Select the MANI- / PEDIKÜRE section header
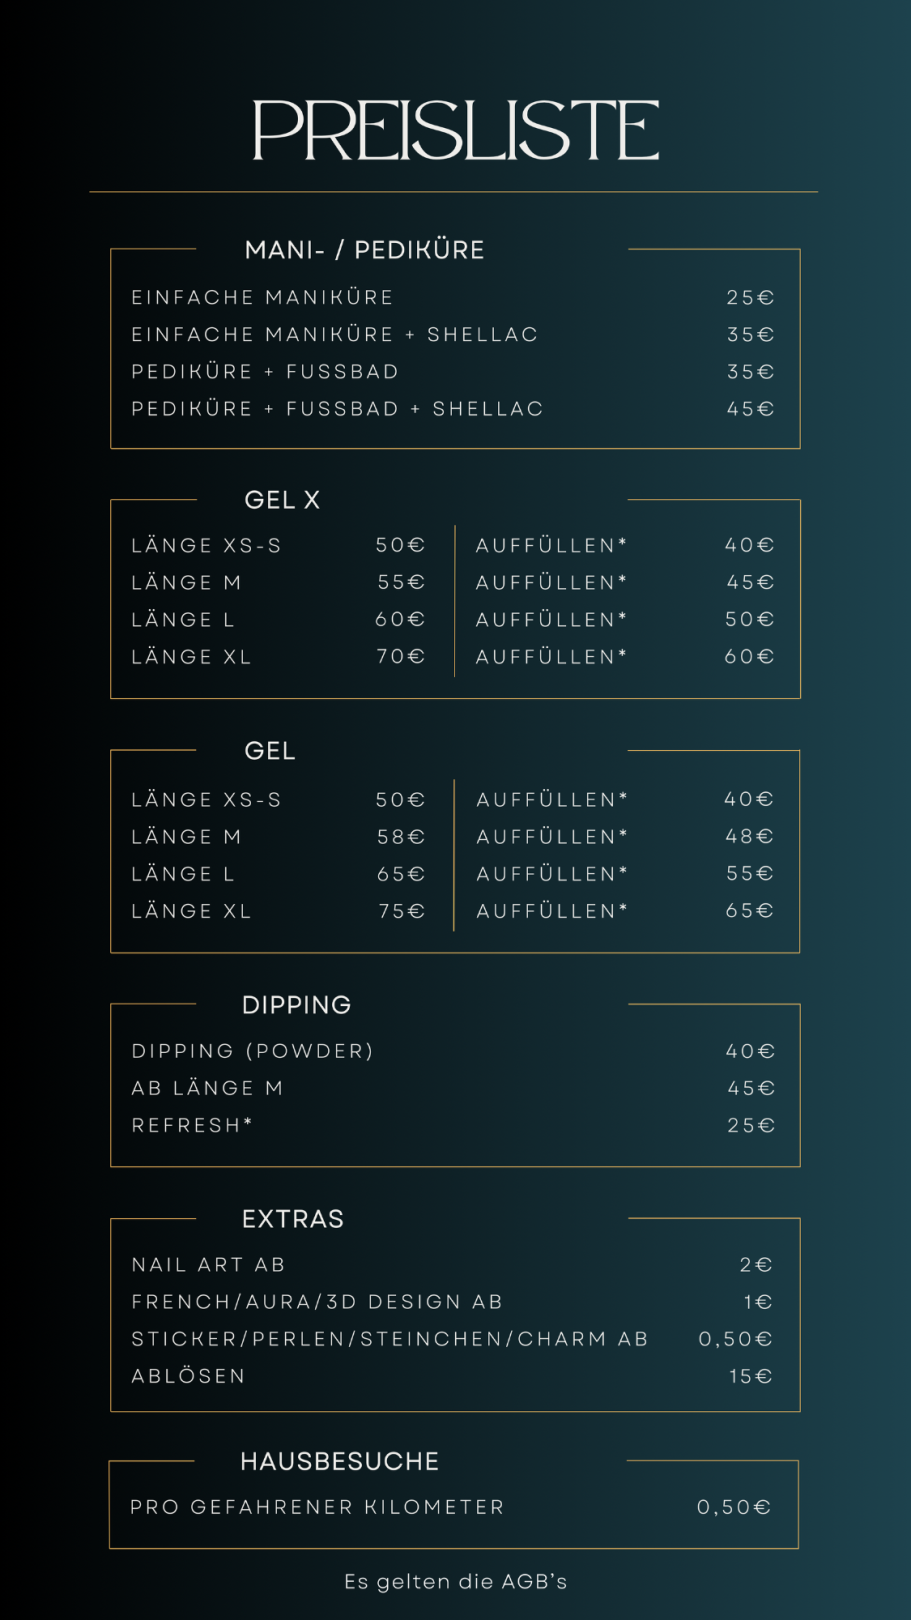 point(365,250)
